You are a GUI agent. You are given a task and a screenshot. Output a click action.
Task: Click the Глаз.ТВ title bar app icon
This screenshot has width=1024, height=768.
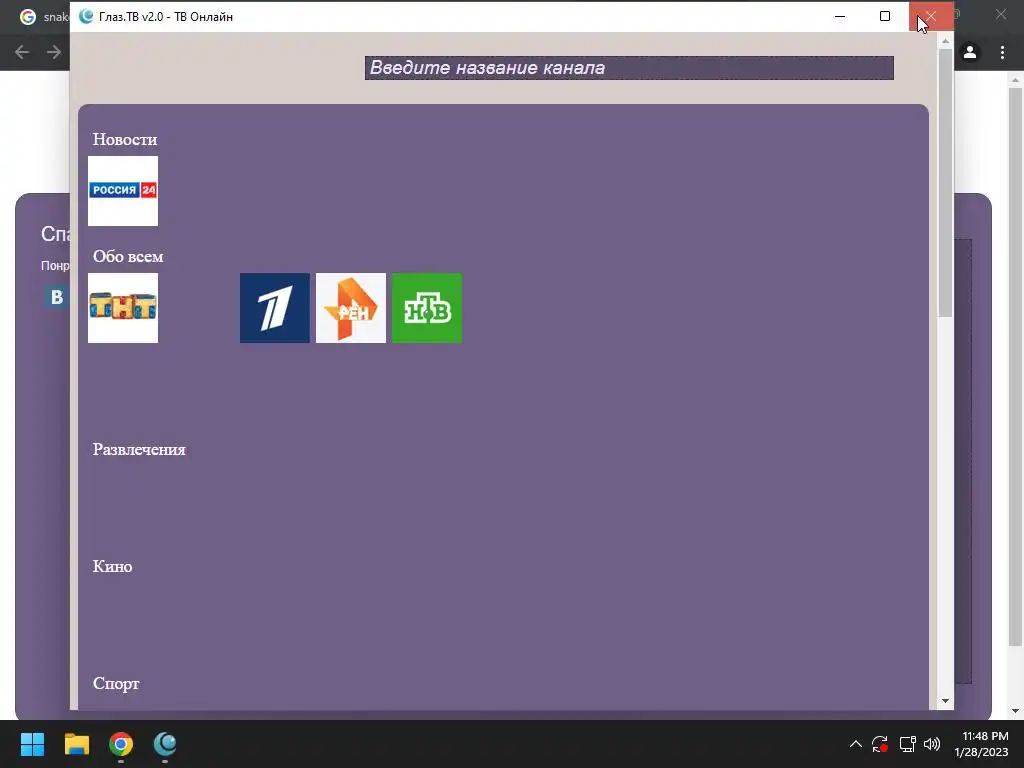tap(86, 16)
